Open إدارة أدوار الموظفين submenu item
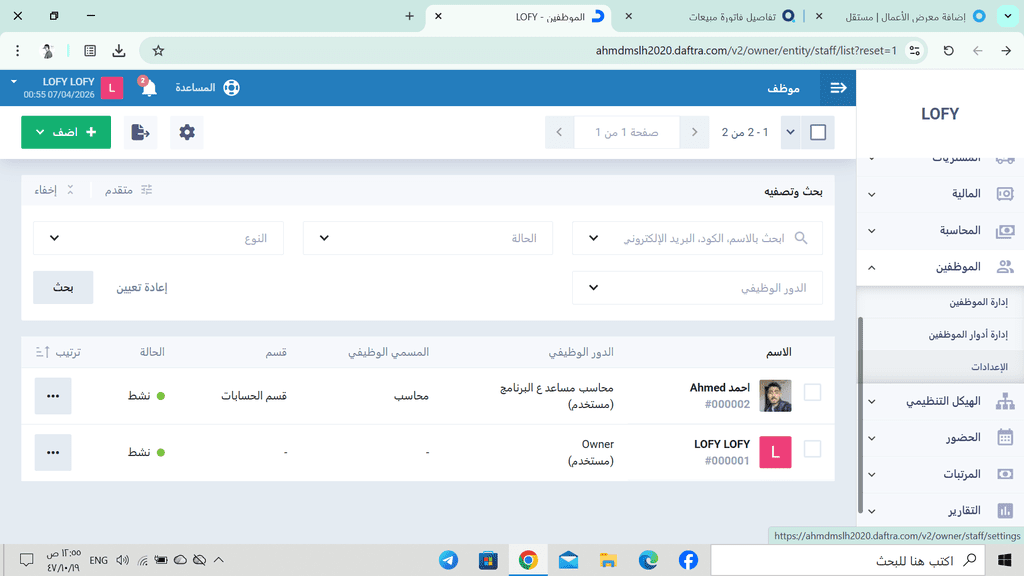The image size is (1024, 576). click(x=968, y=334)
